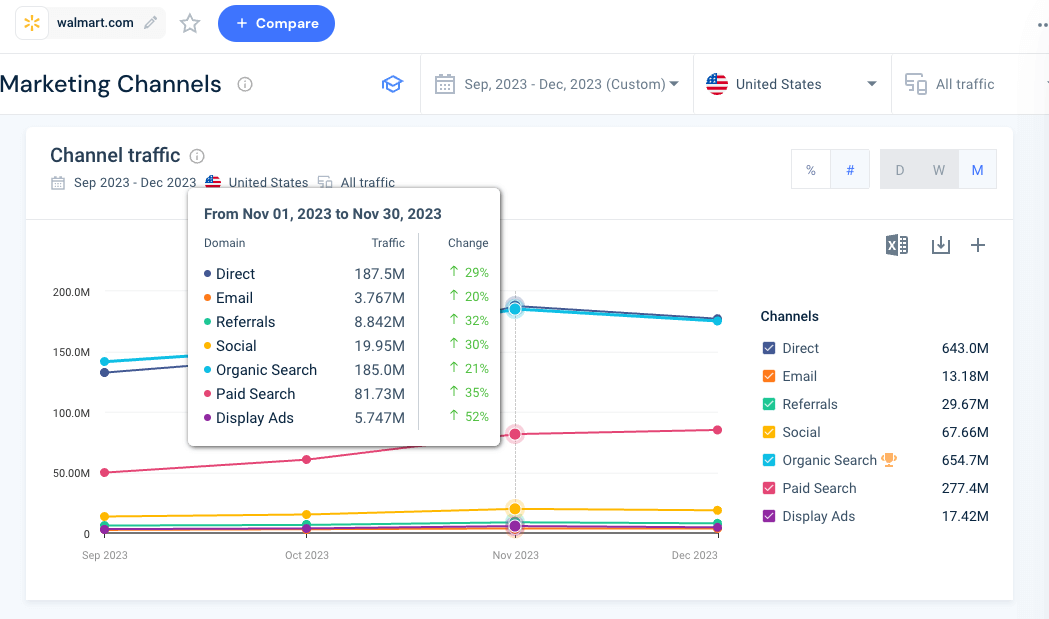The height and width of the screenshot is (619, 1049).
Task: Click the Dec 2023 axis label
Action: click(x=694, y=555)
